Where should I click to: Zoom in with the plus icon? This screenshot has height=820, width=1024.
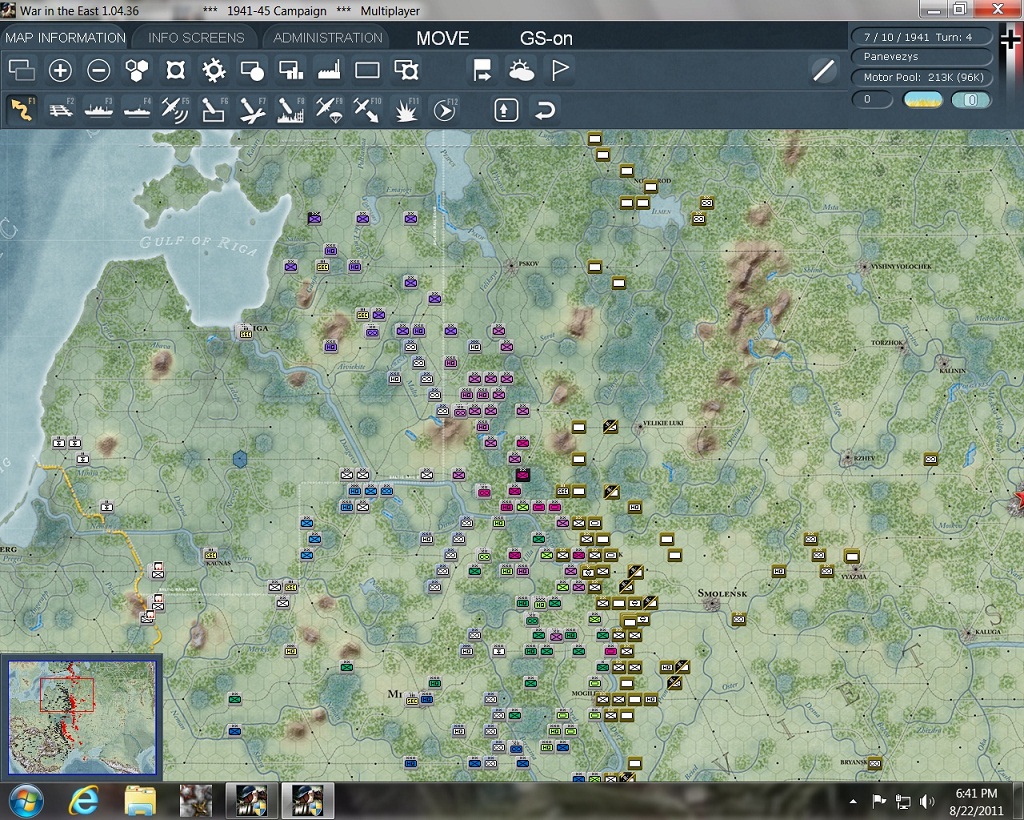point(60,70)
